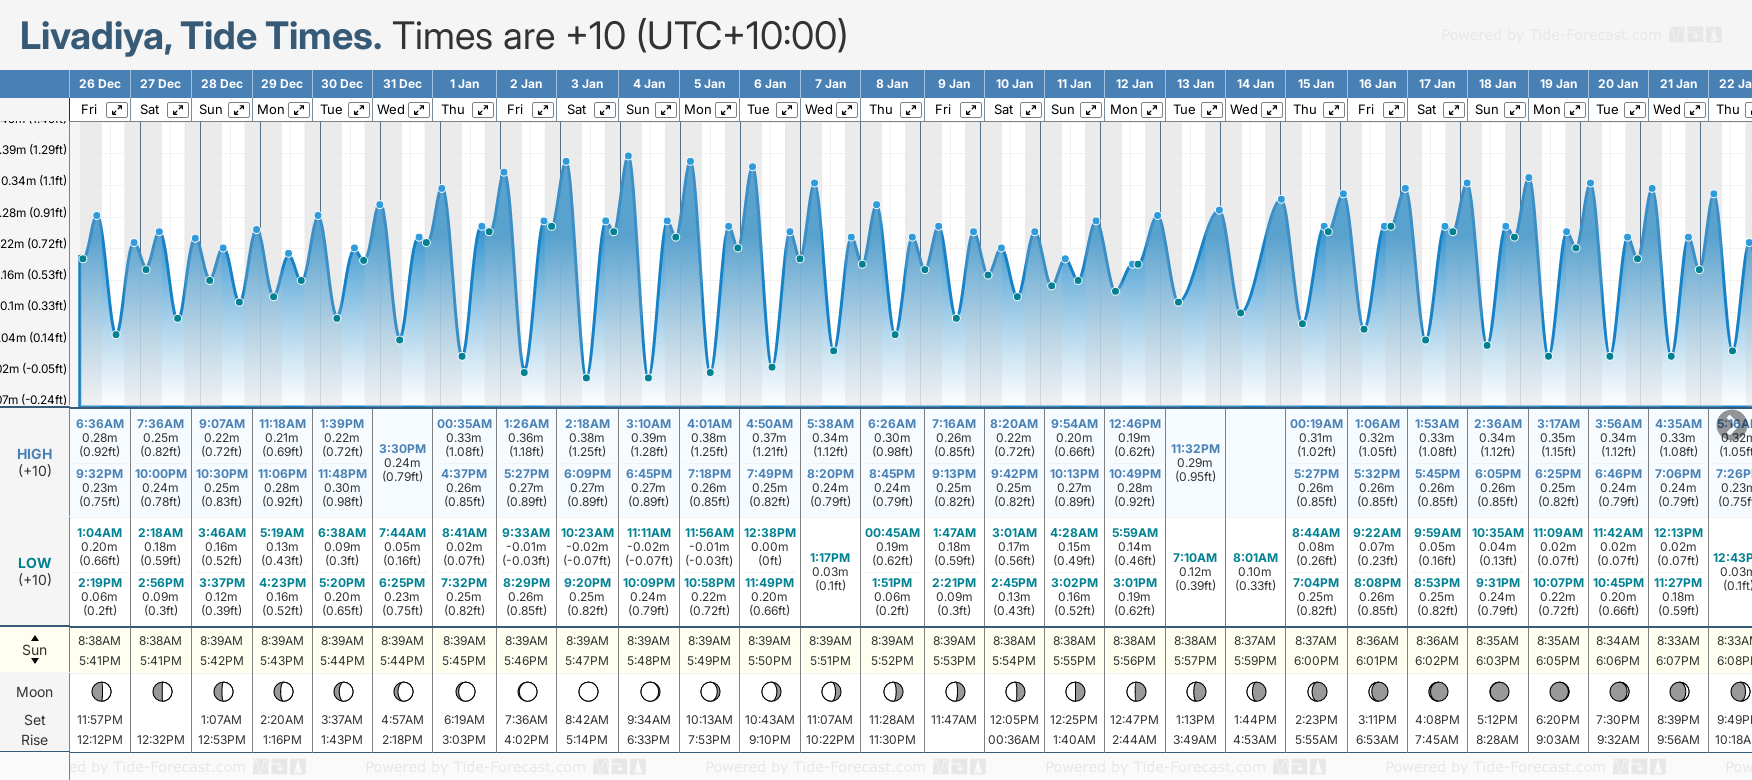Click the 1:17PM low tide on 7 Jan
This screenshot has height=780, width=1752.
point(830,558)
